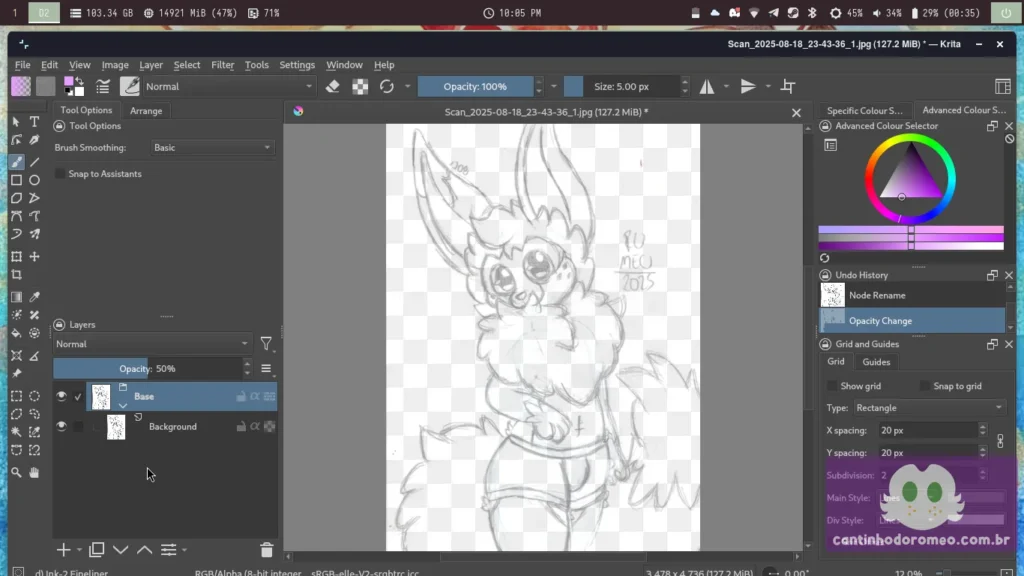Close the Grid and Guides docker
Screen dimensions: 1024x576
click(x=1009, y=344)
